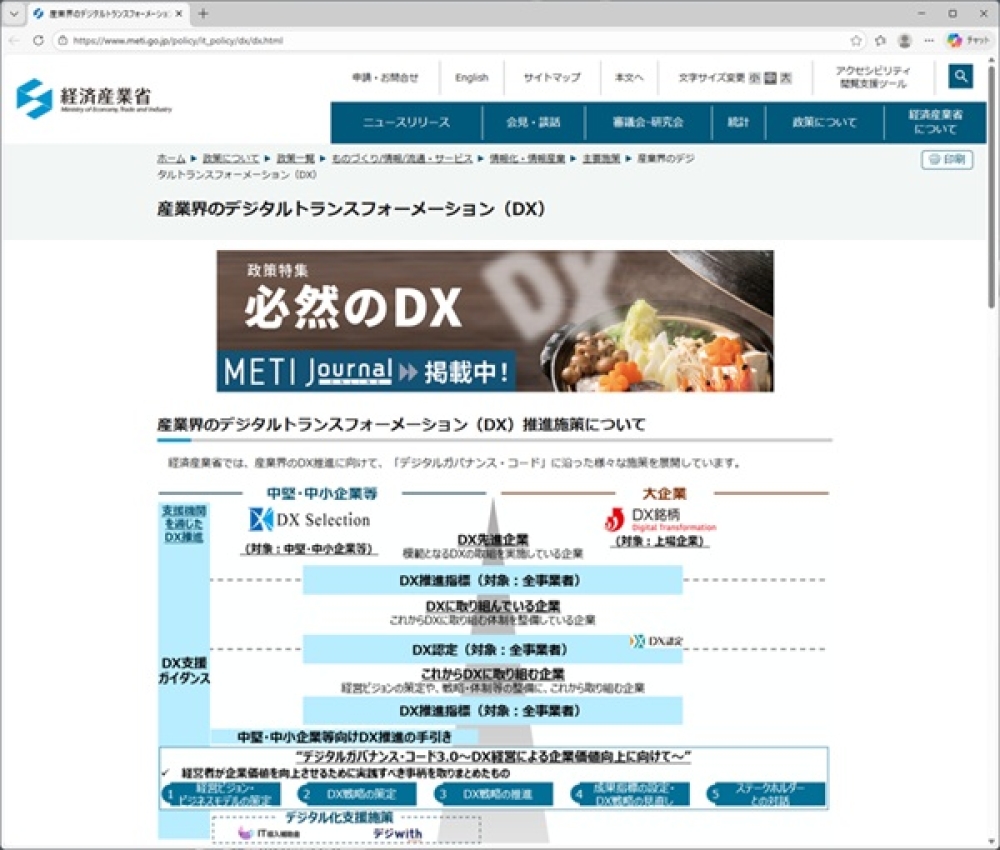Open the site search magnifier icon

960,76
